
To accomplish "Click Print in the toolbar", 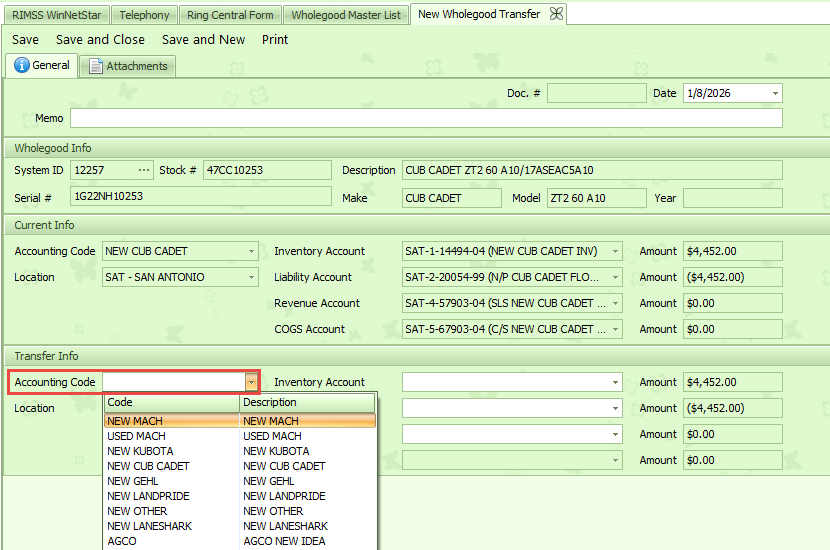I will [x=275, y=40].
